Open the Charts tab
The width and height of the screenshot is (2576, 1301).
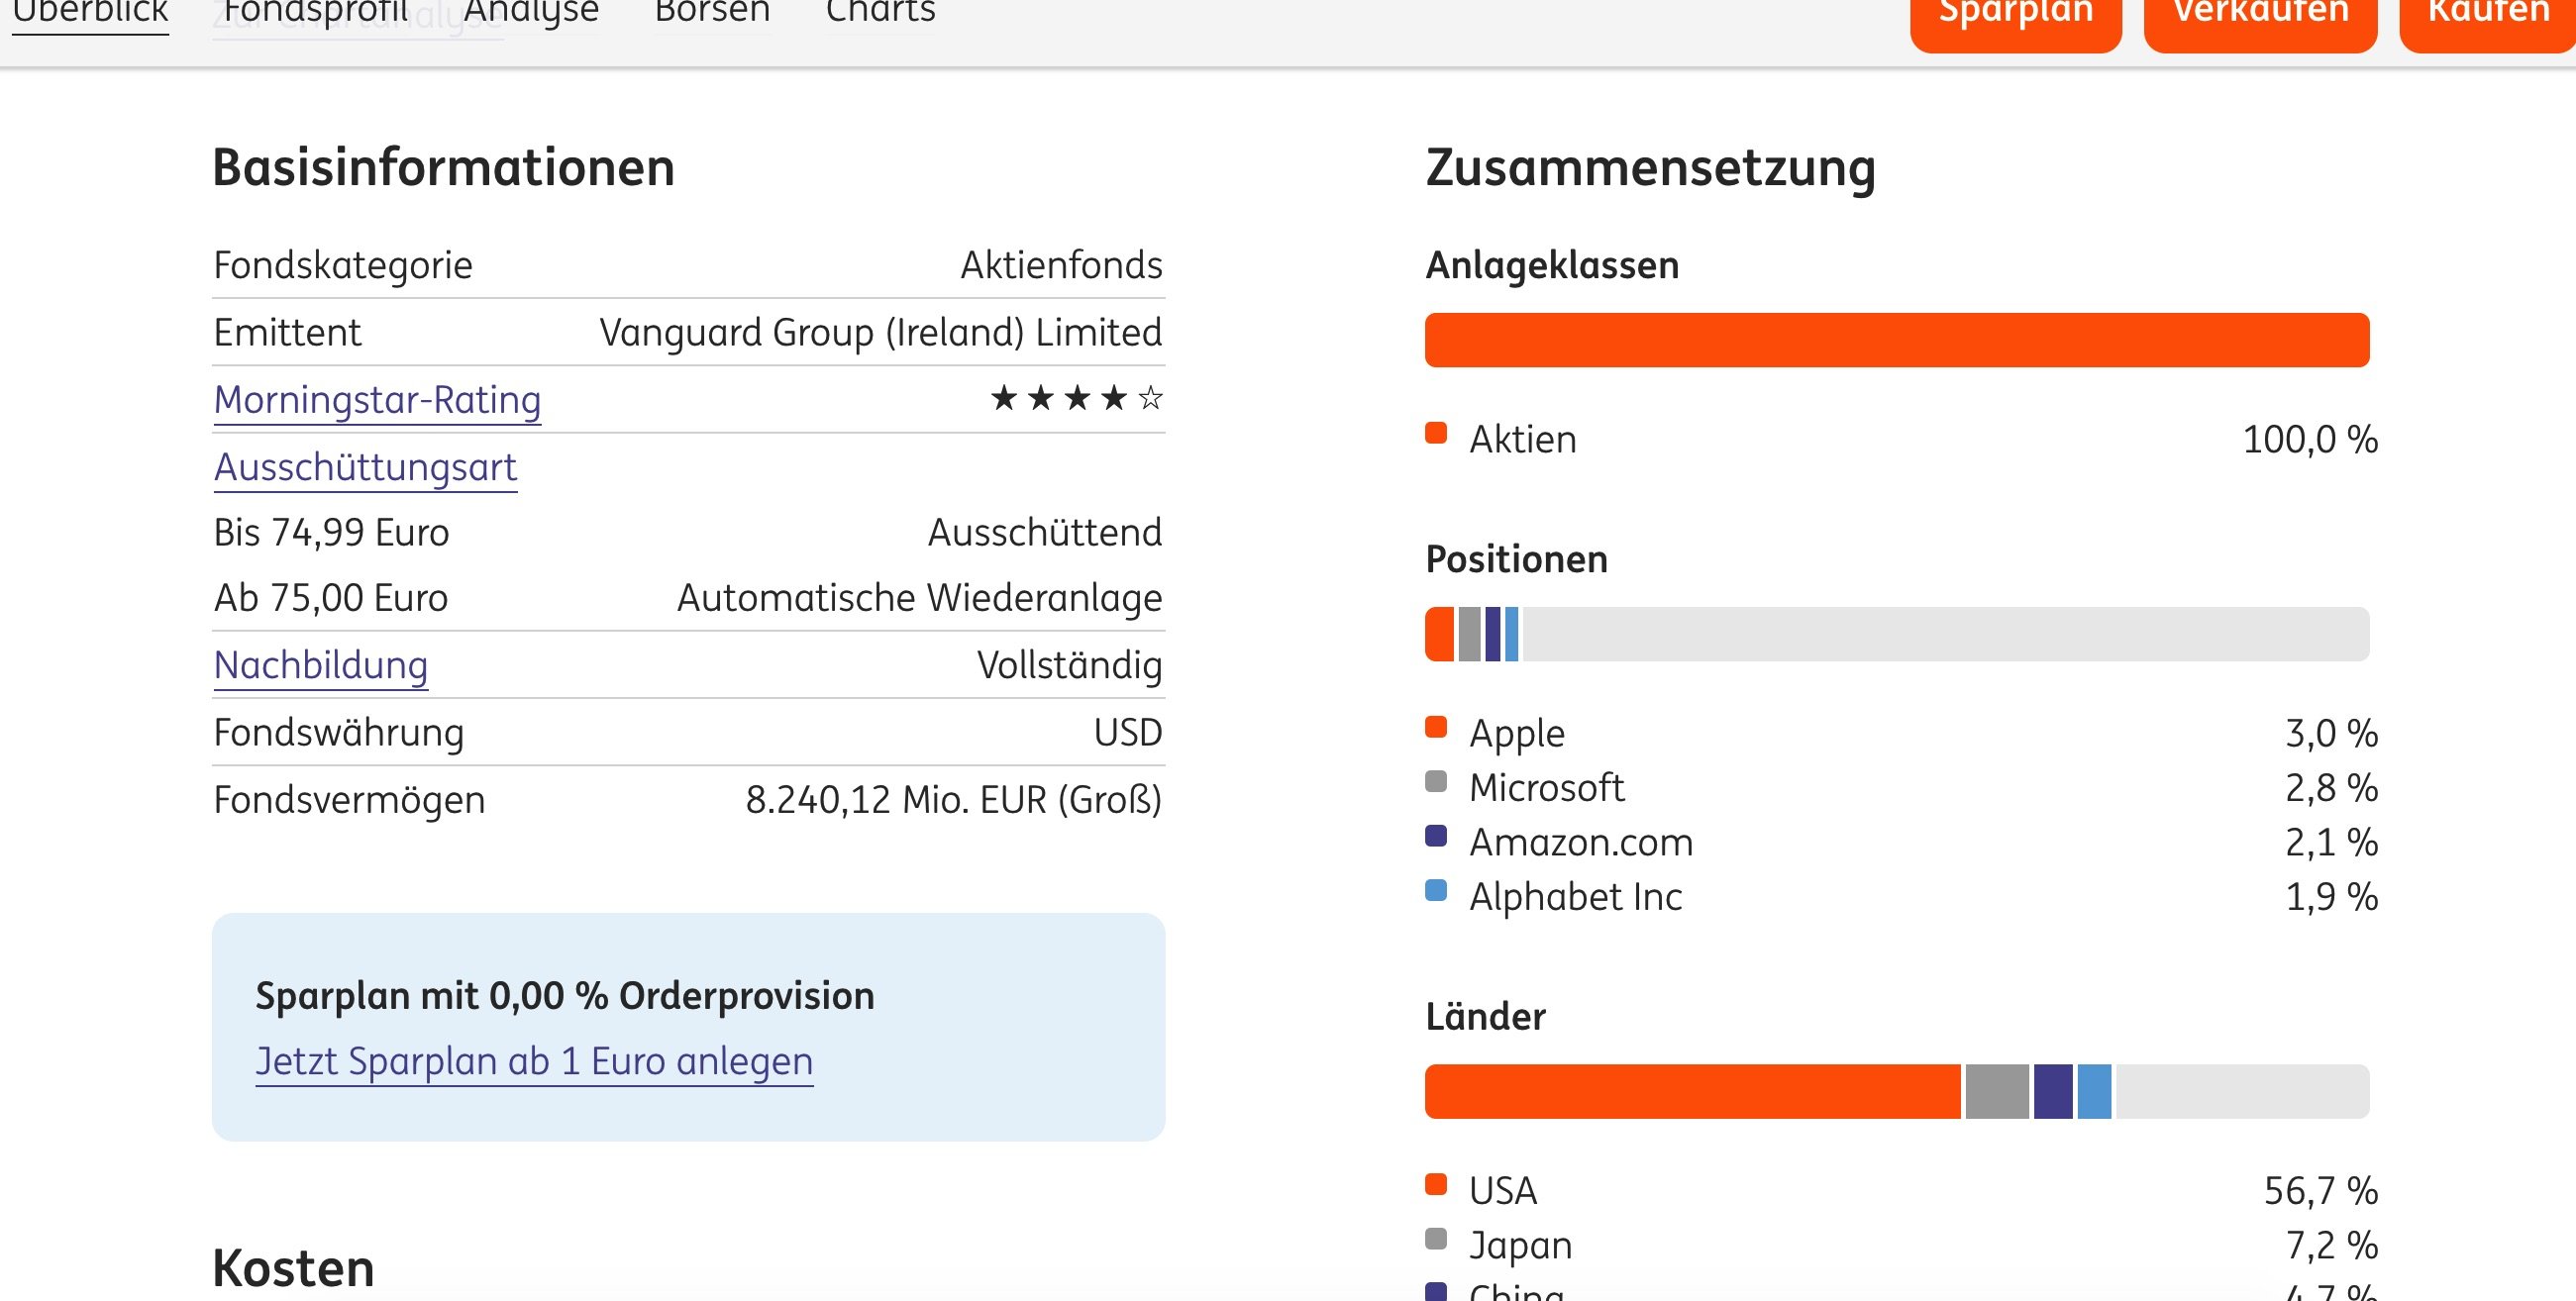(x=880, y=12)
